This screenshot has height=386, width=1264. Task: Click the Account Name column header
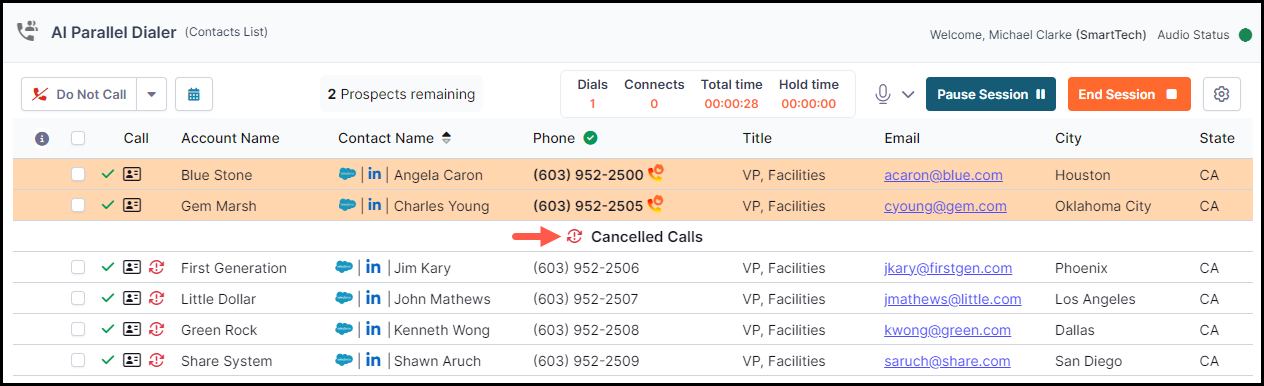click(x=230, y=138)
